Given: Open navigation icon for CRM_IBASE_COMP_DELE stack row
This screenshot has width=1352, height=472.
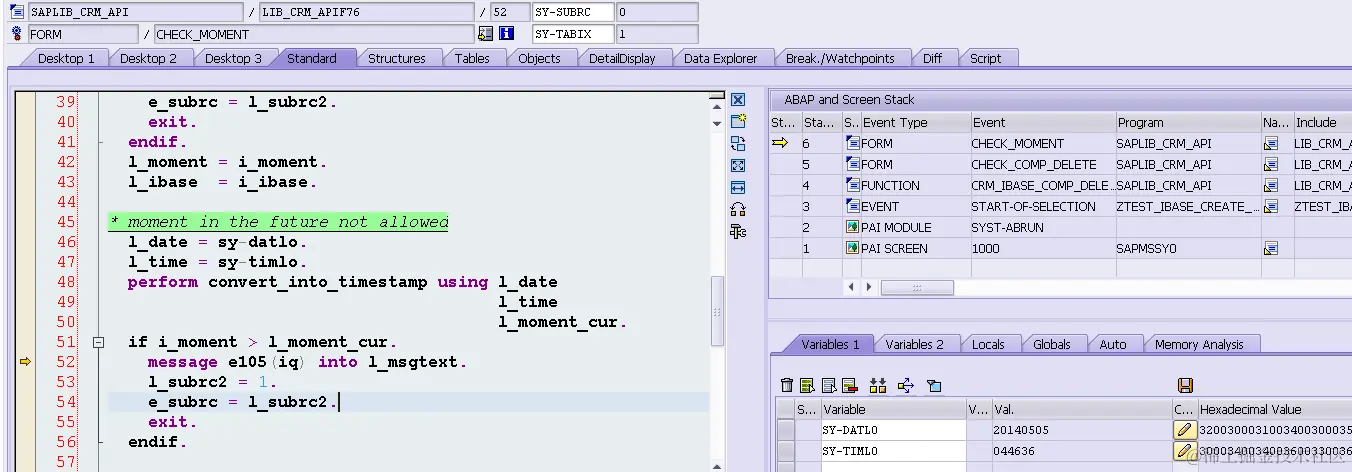Looking at the screenshot, I should coord(1271,185).
